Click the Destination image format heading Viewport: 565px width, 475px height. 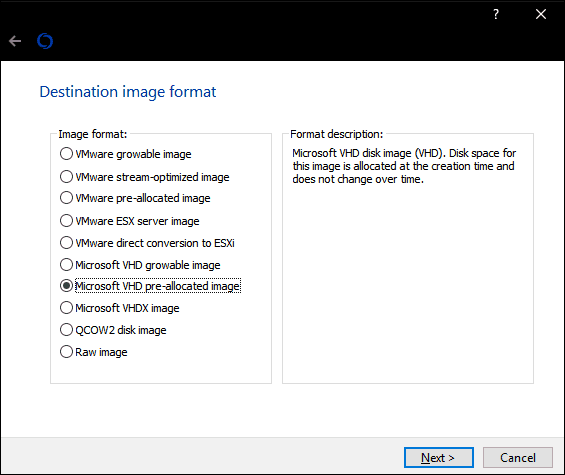point(128,92)
